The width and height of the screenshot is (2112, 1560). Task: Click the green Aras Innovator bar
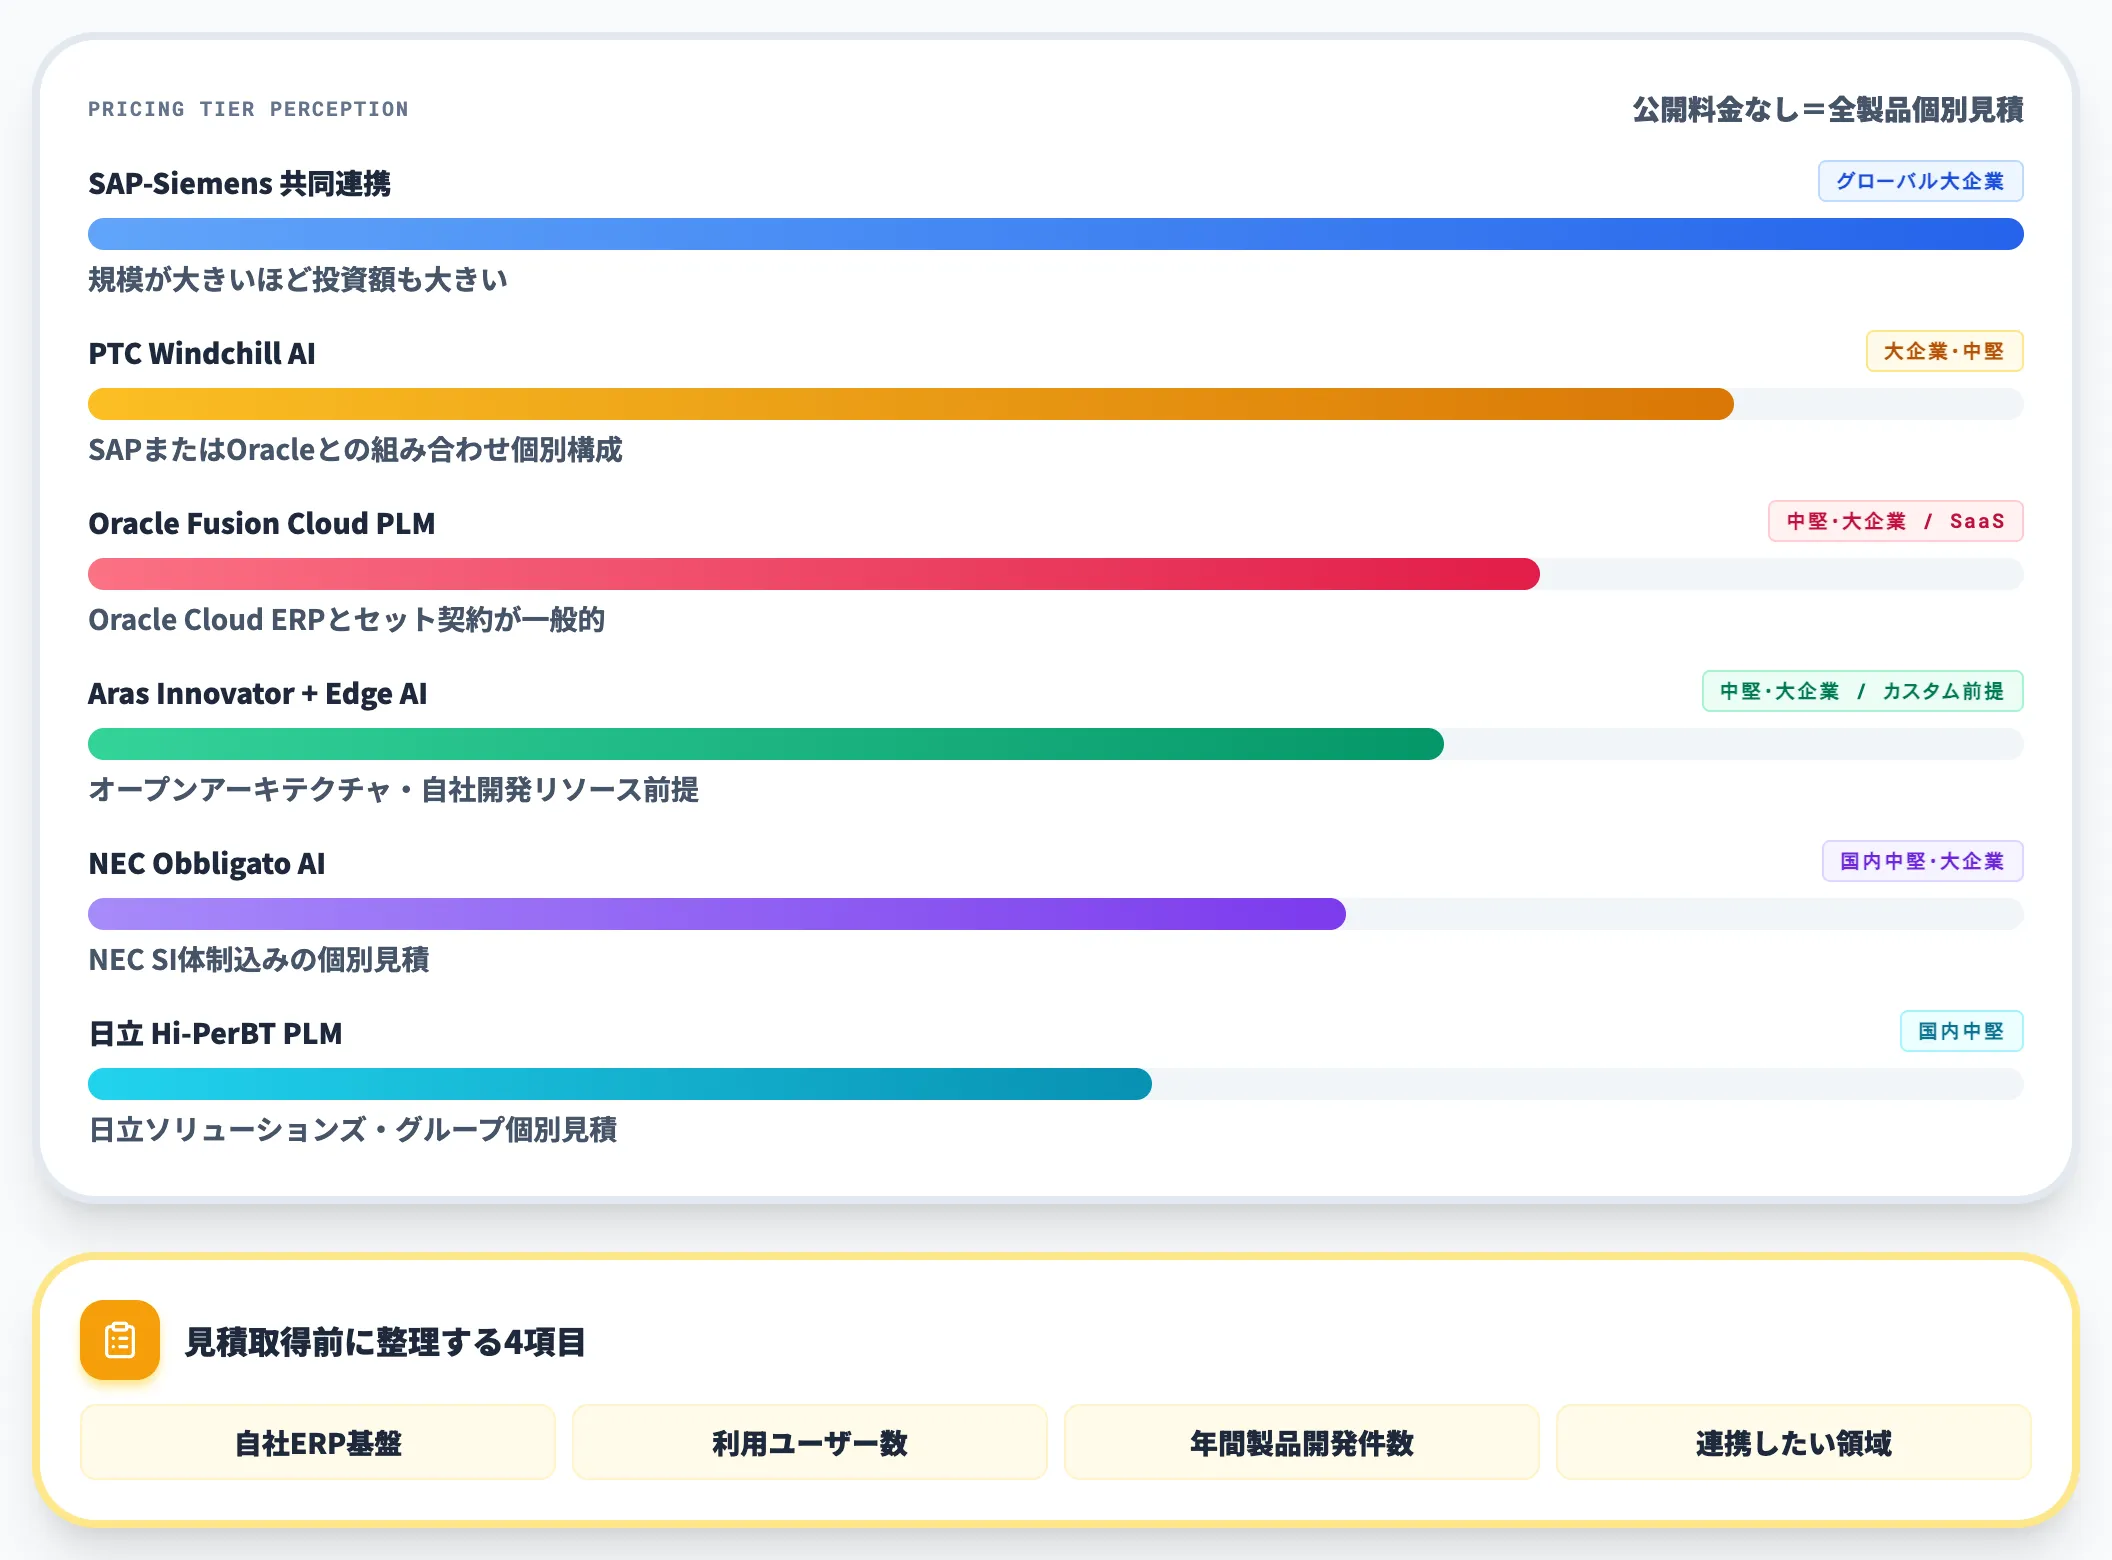point(766,744)
